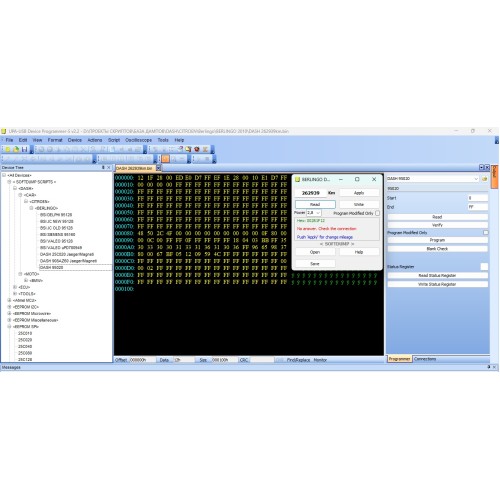Close the programmer side panel
The width and height of the screenshot is (500, 500).
(487, 167)
